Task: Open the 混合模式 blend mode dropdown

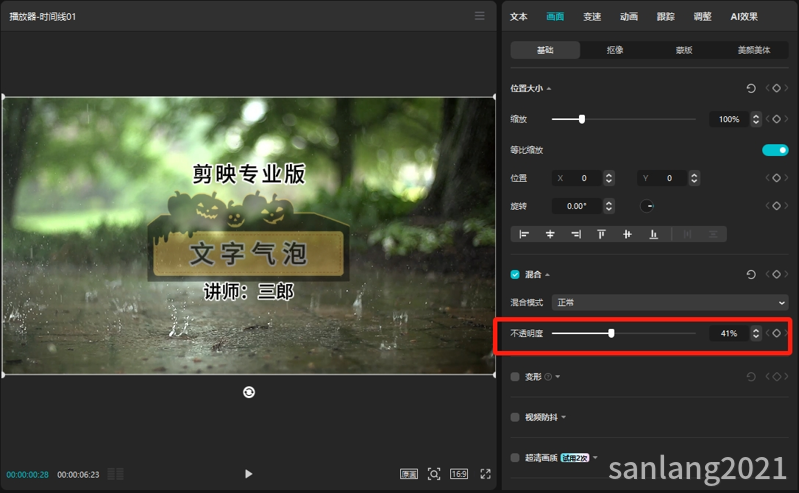Action: (670, 302)
